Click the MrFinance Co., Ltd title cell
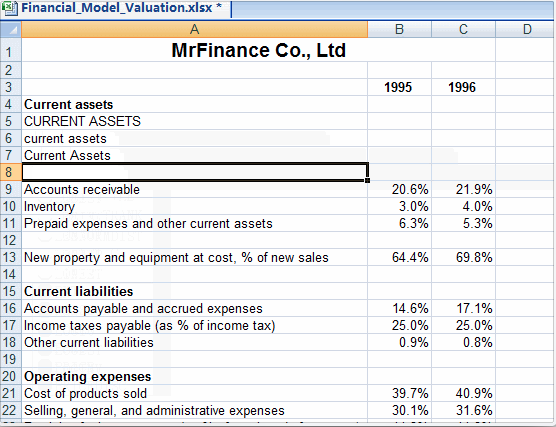556x427 pixels. coord(258,50)
